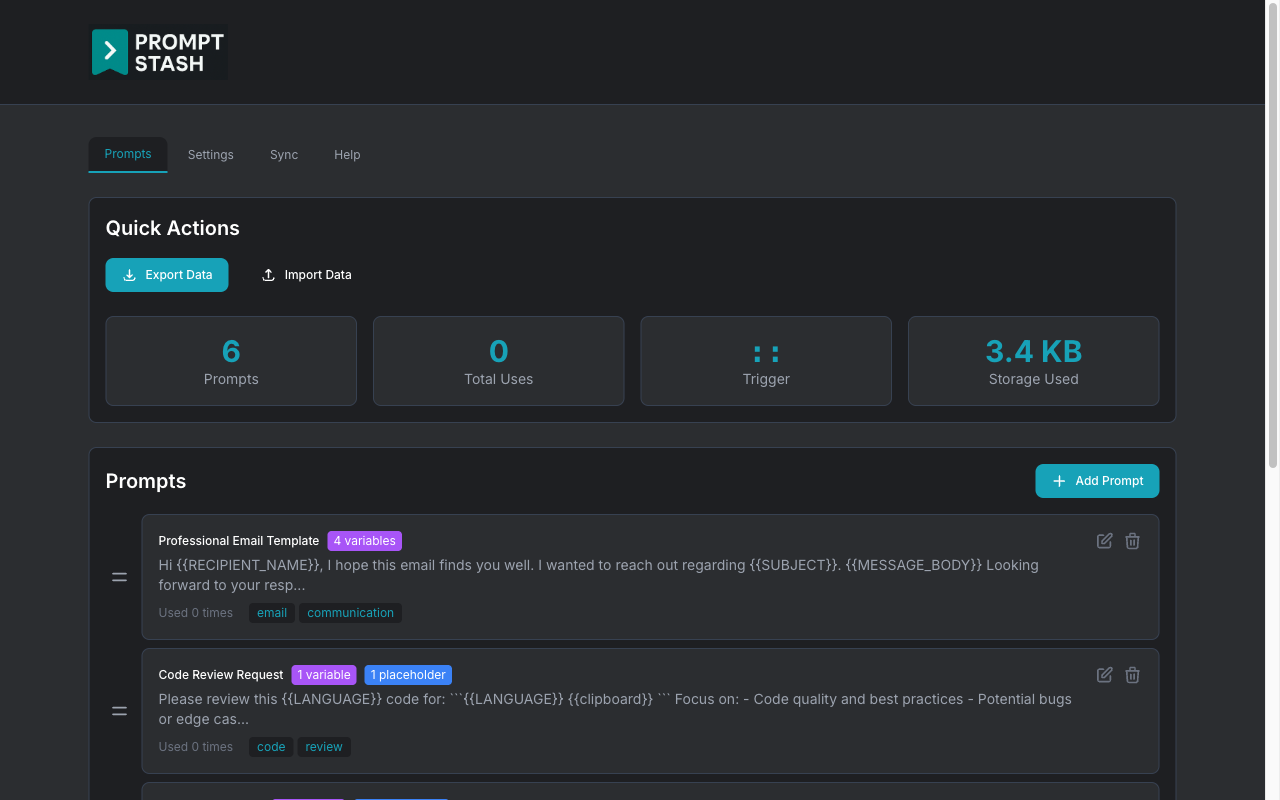The height and width of the screenshot is (800, 1280).
Task: Select the Storage Used stat card
Action: [x=1033, y=361]
